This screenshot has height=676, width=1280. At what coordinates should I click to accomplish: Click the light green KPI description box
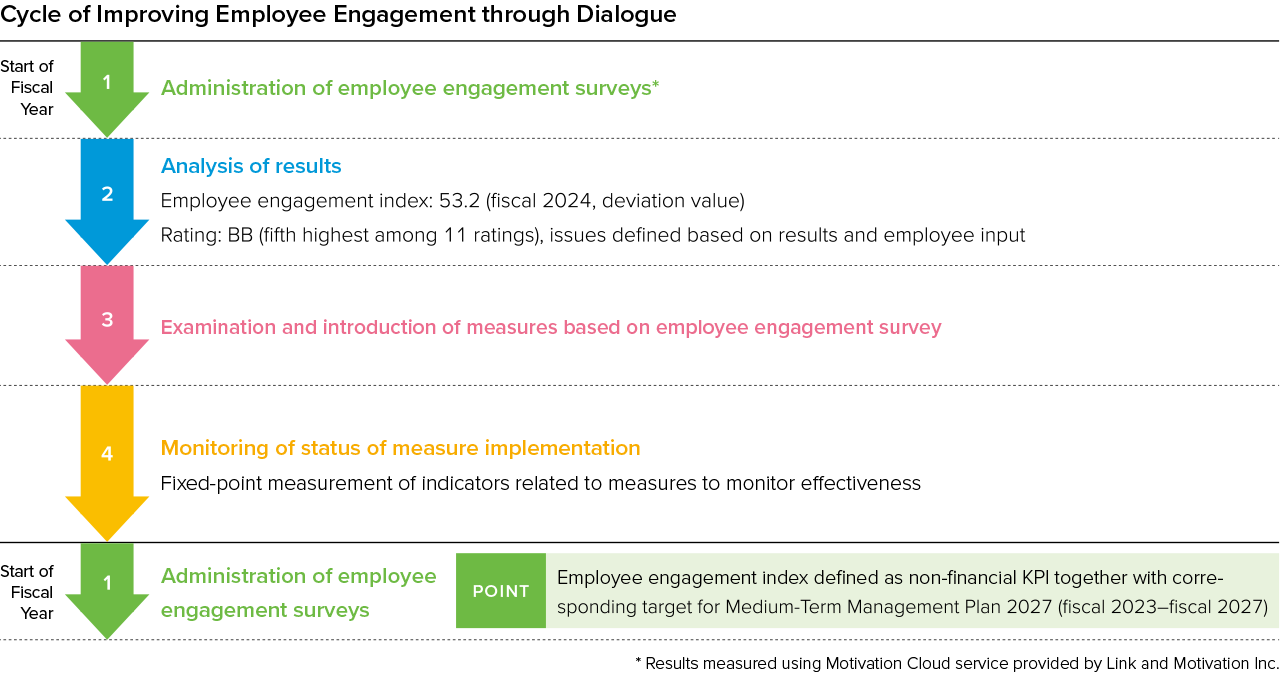click(912, 591)
